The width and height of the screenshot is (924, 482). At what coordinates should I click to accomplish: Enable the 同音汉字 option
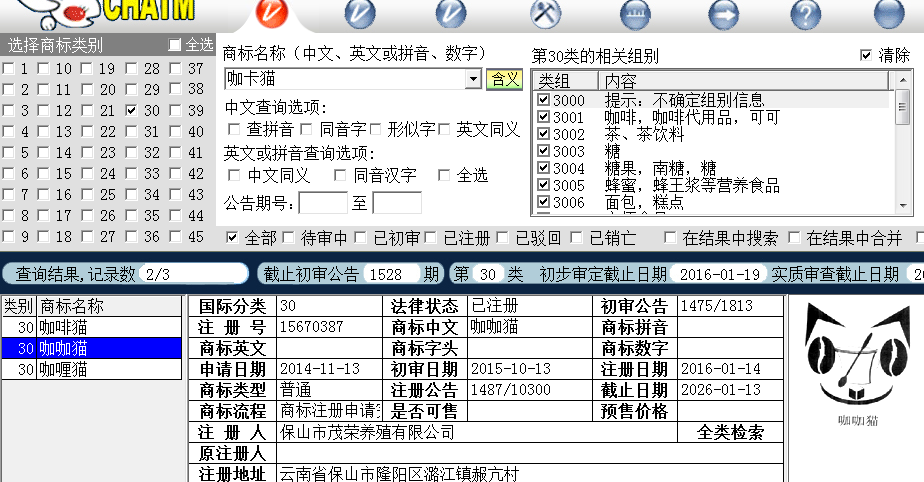pyautogui.click(x=339, y=175)
